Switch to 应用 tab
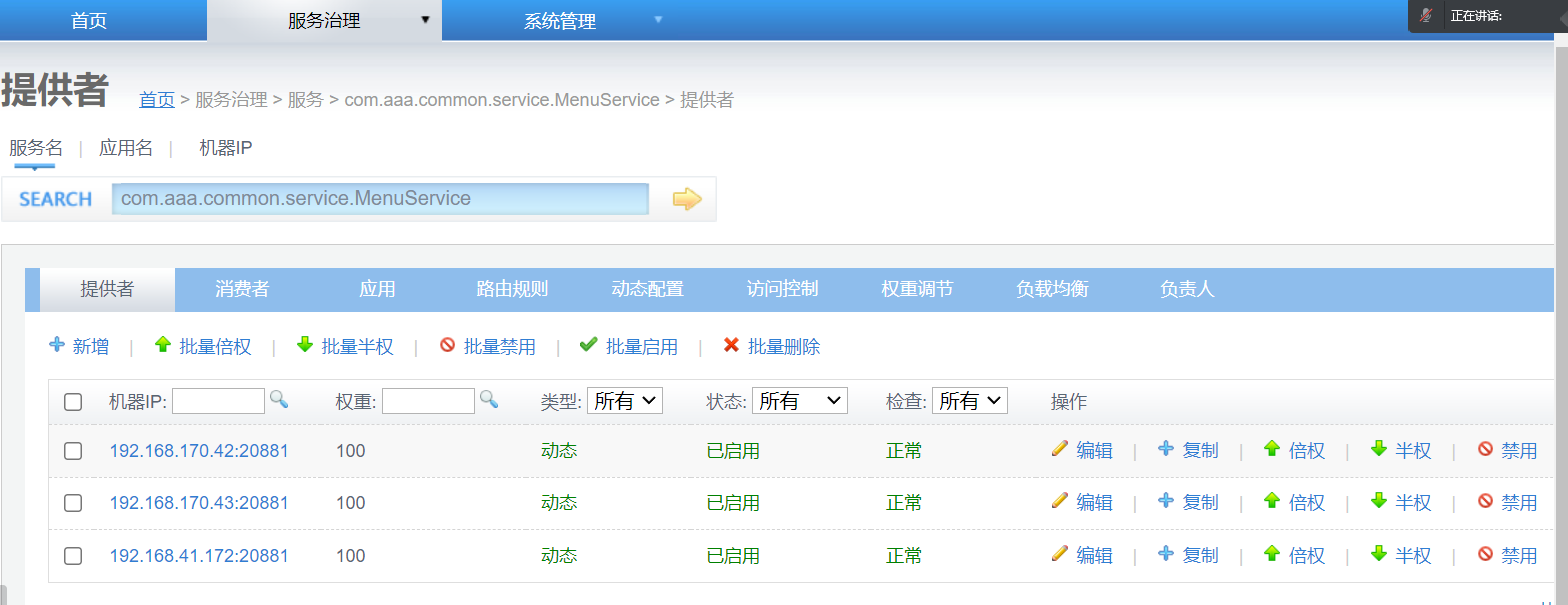Screen dimensions: 1568x605 pyautogui.click(x=377, y=289)
